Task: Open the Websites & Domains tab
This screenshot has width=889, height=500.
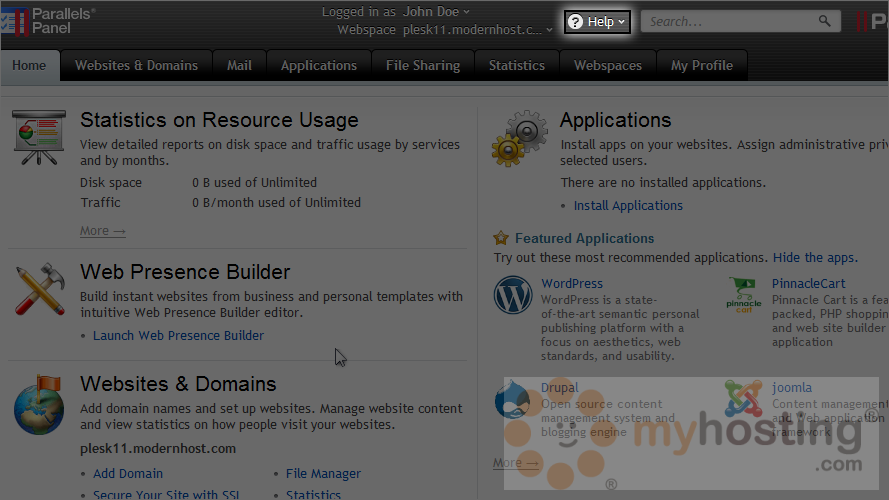Action: point(137,66)
